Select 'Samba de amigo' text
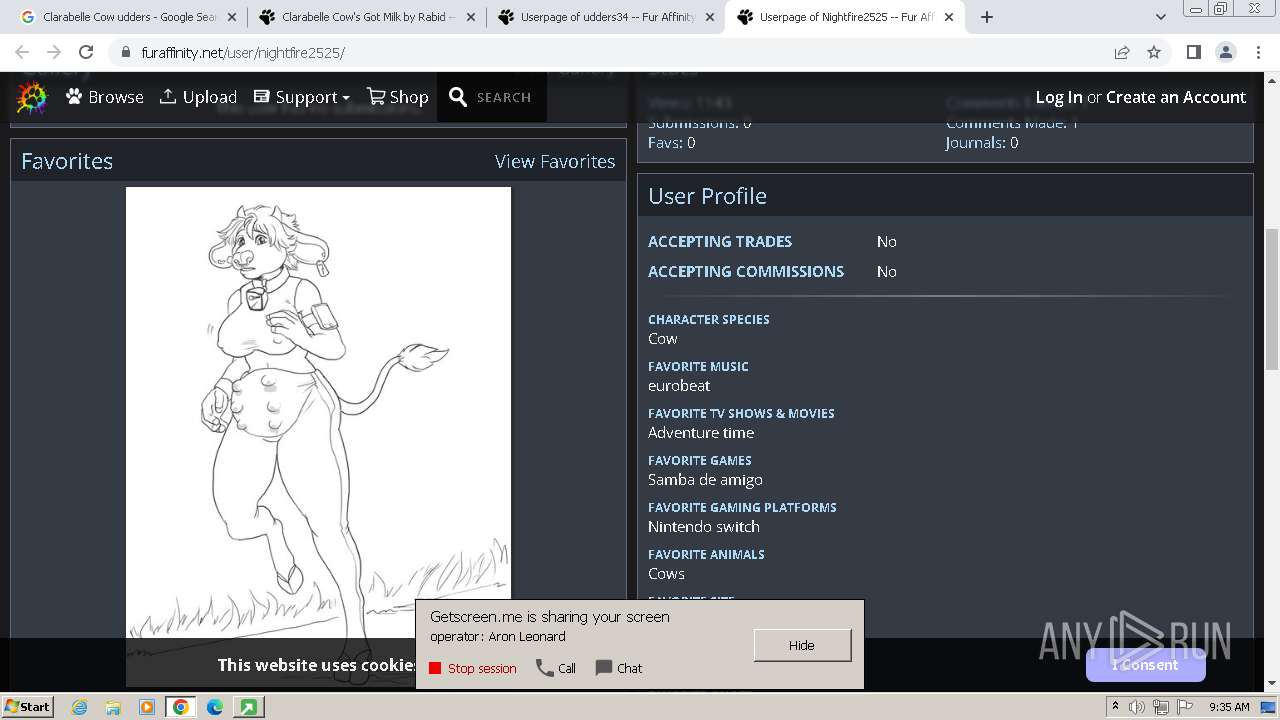This screenshot has height=720, width=1280. coord(705,479)
